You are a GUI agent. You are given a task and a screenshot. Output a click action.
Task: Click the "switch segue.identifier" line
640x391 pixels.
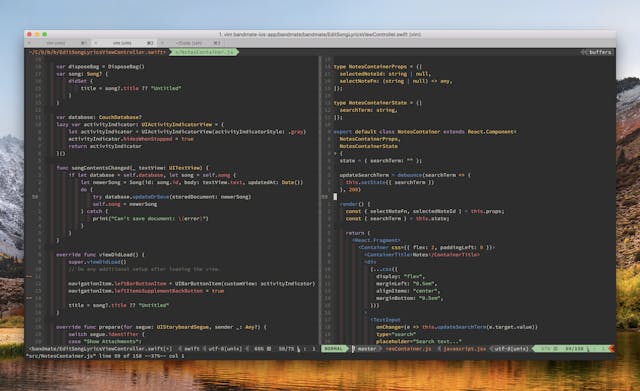pyautogui.click(x=107, y=334)
